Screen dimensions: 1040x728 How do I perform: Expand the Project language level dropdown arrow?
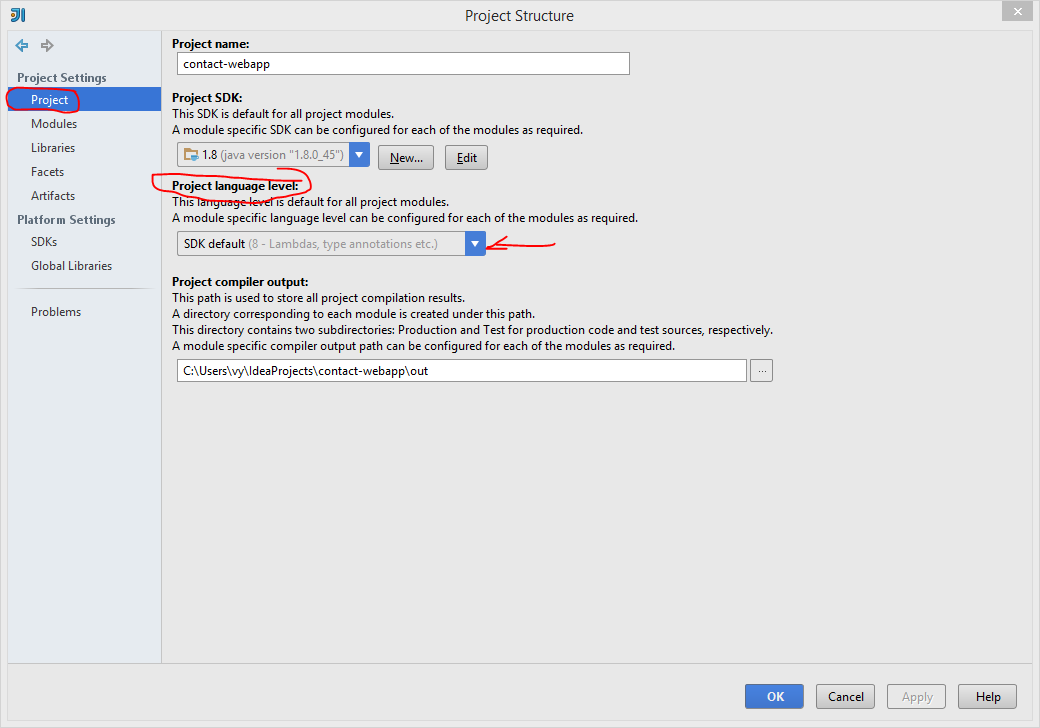(x=475, y=244)
